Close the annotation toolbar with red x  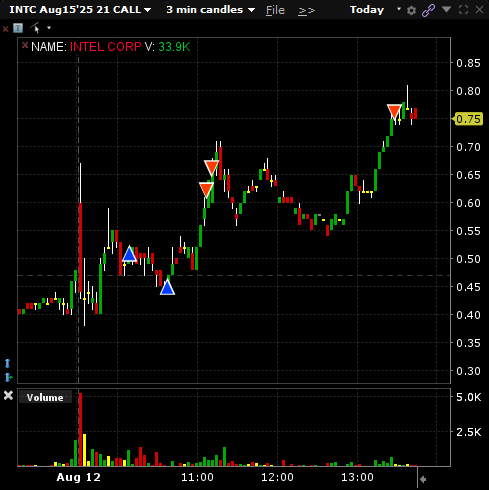pos(5,29)
